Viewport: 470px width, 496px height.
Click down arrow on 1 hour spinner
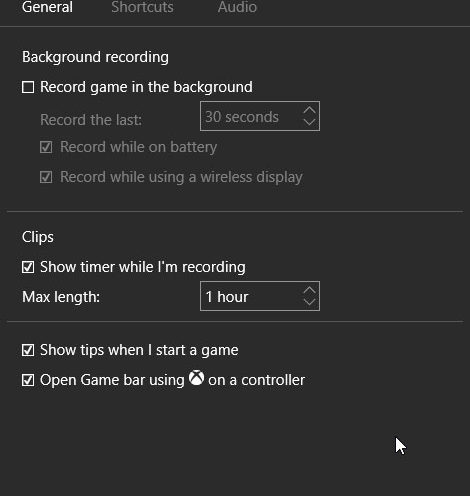[x=309, y=302]
